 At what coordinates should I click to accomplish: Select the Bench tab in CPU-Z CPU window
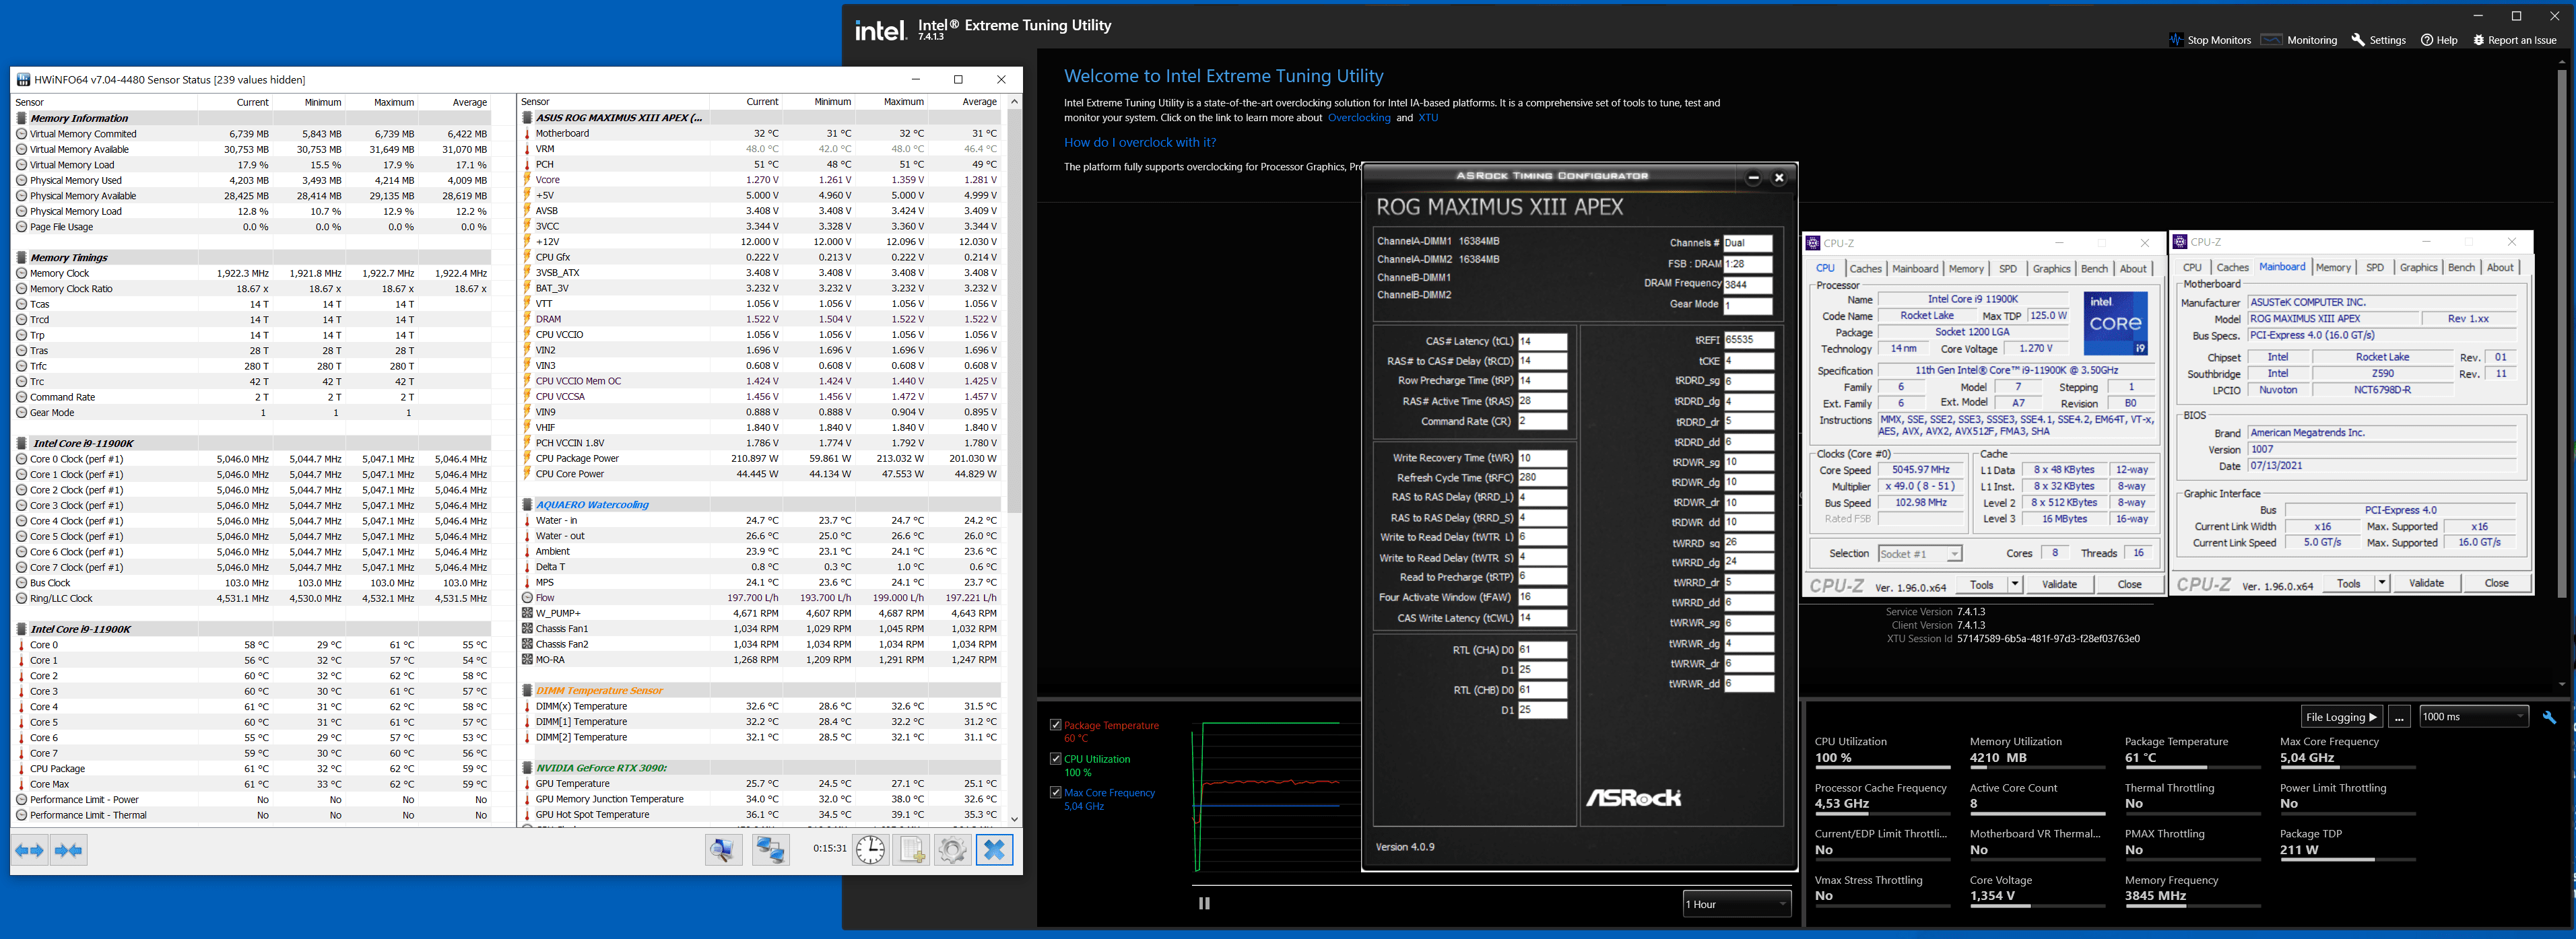tap(2094, 269)
